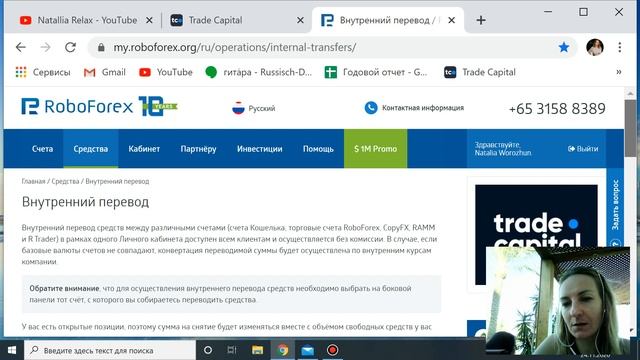Click phone number +65 3158 8389
The image size is (640, 360).
(x=557, y=109)
